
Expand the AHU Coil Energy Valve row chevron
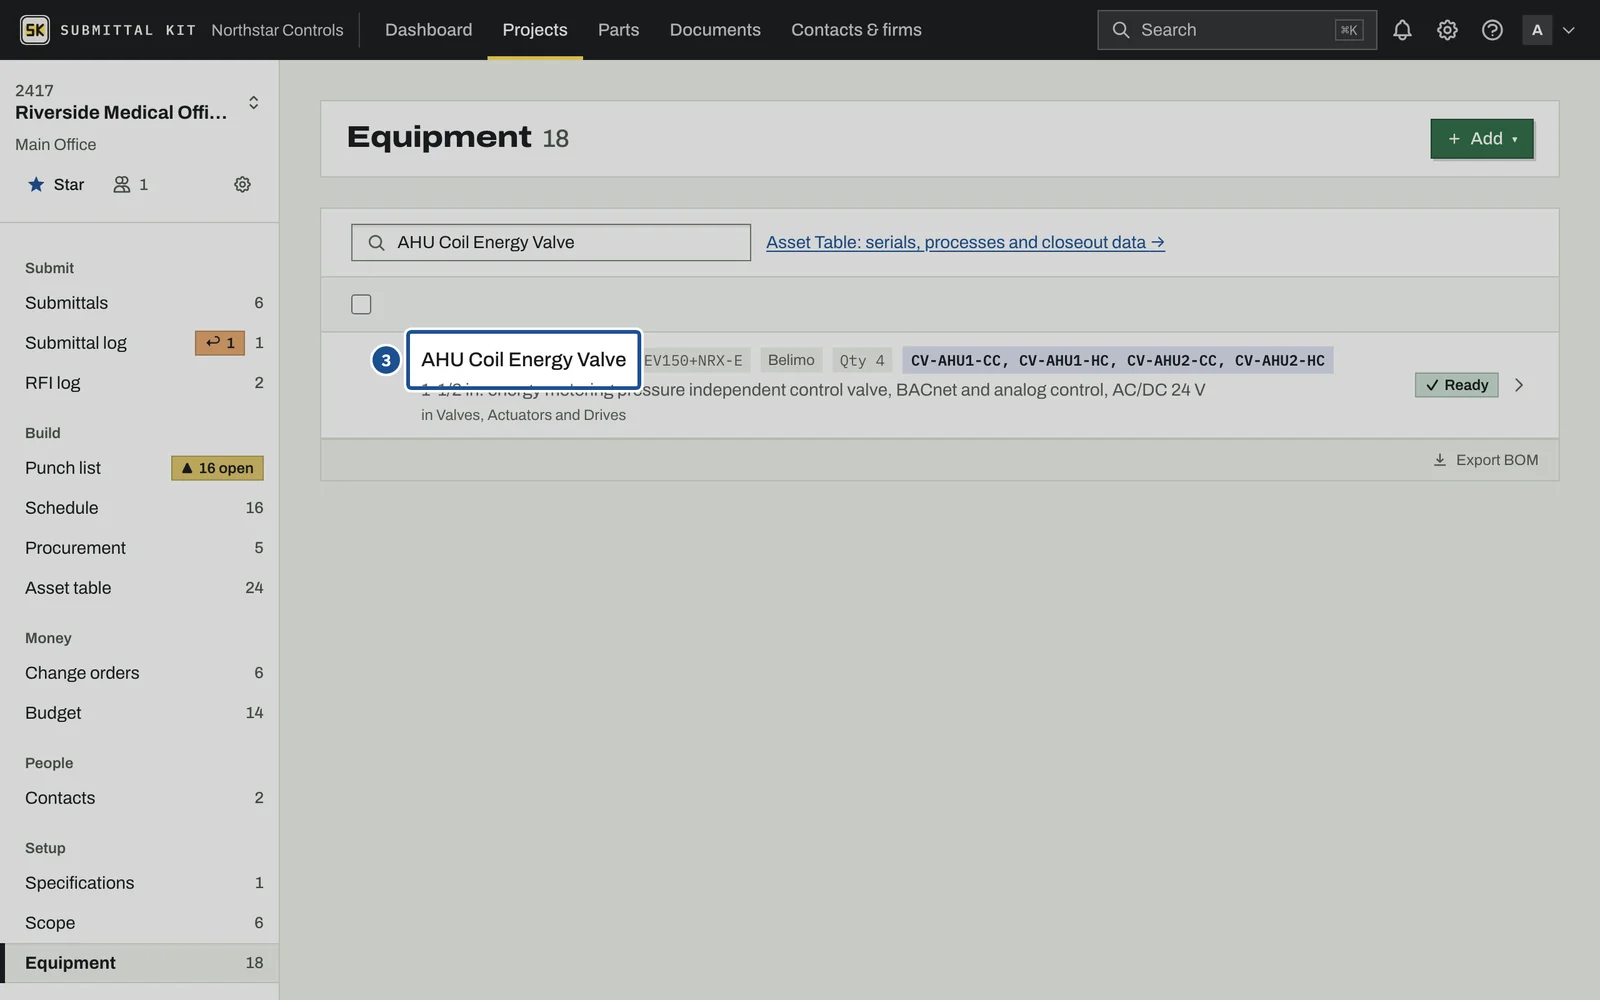pos(1519,385)
